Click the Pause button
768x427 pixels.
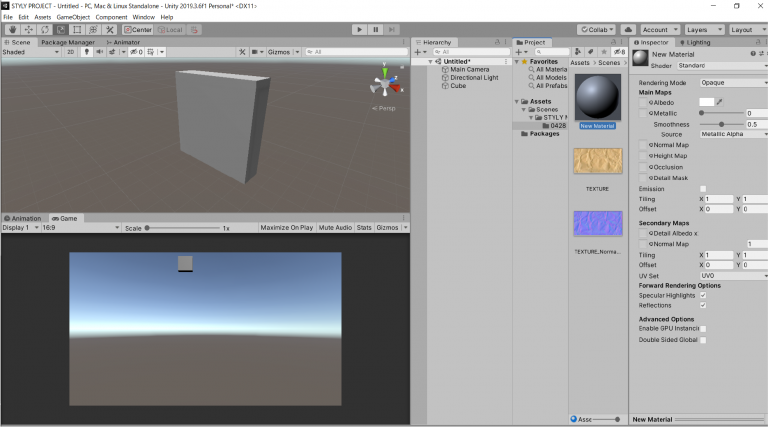376,30
